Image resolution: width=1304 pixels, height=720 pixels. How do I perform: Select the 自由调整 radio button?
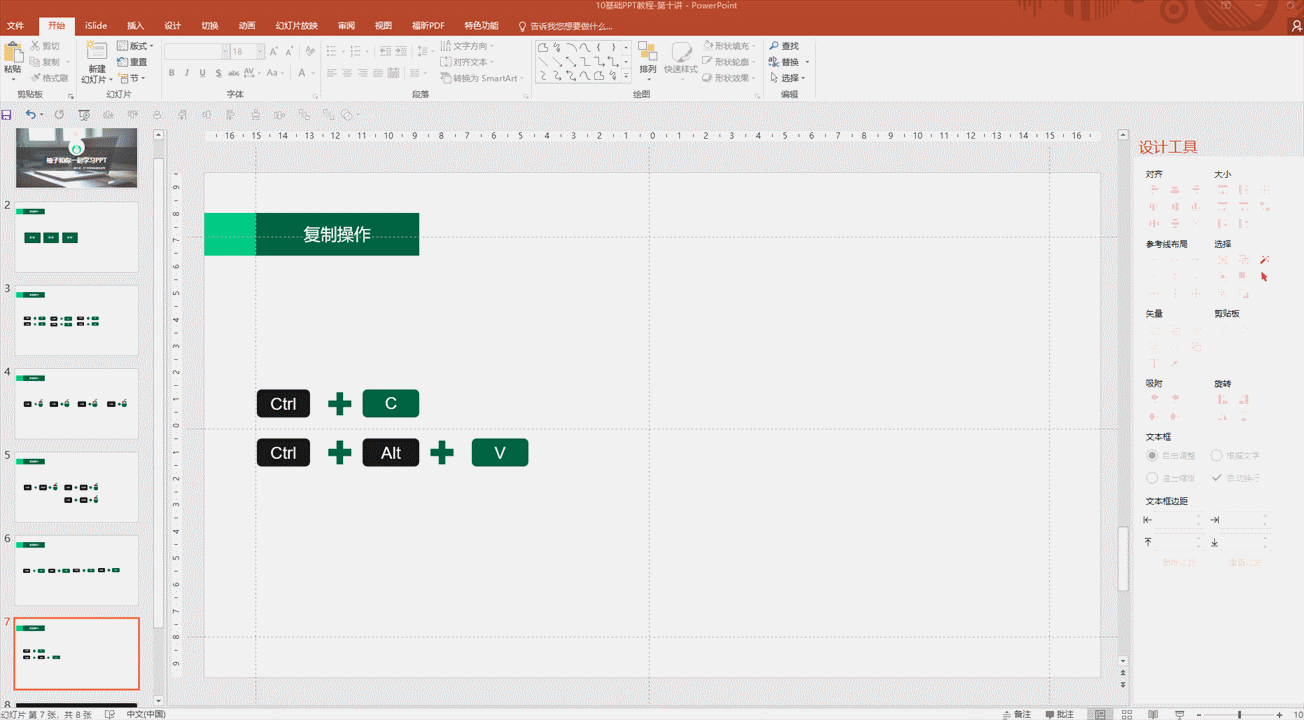click(1152, 456)
